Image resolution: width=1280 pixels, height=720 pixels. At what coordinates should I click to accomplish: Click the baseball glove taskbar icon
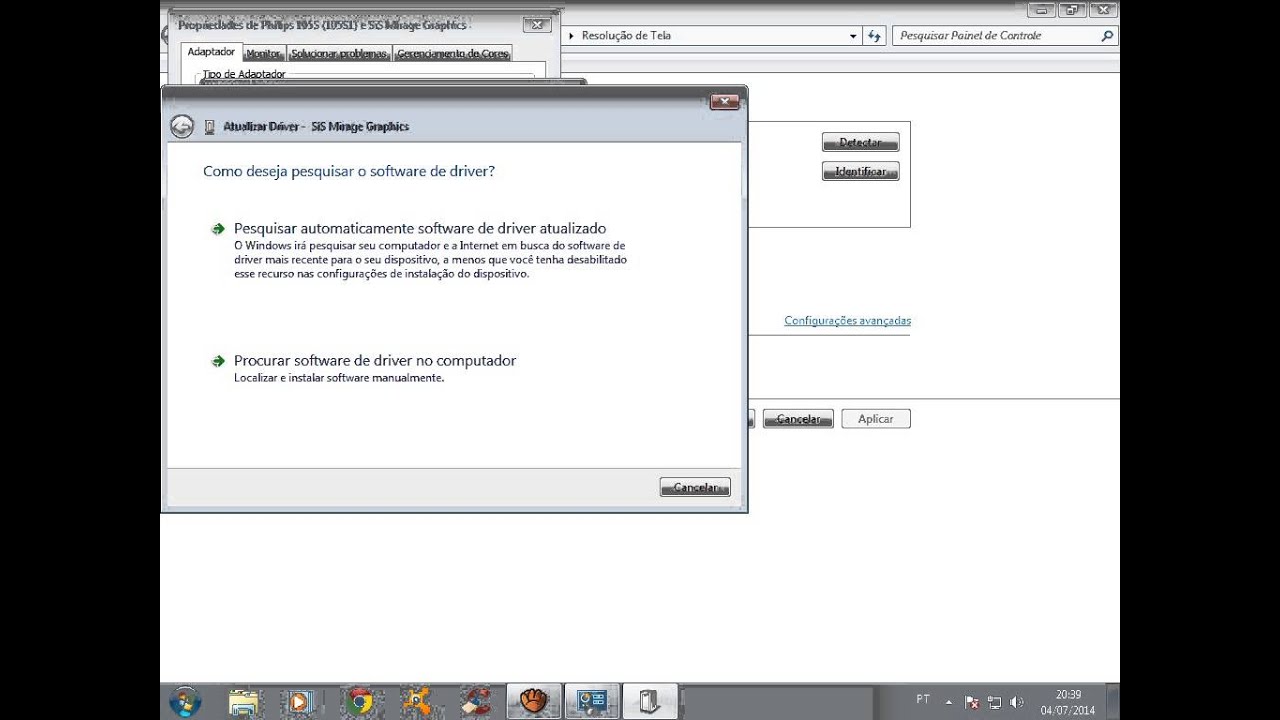(534, 701)
